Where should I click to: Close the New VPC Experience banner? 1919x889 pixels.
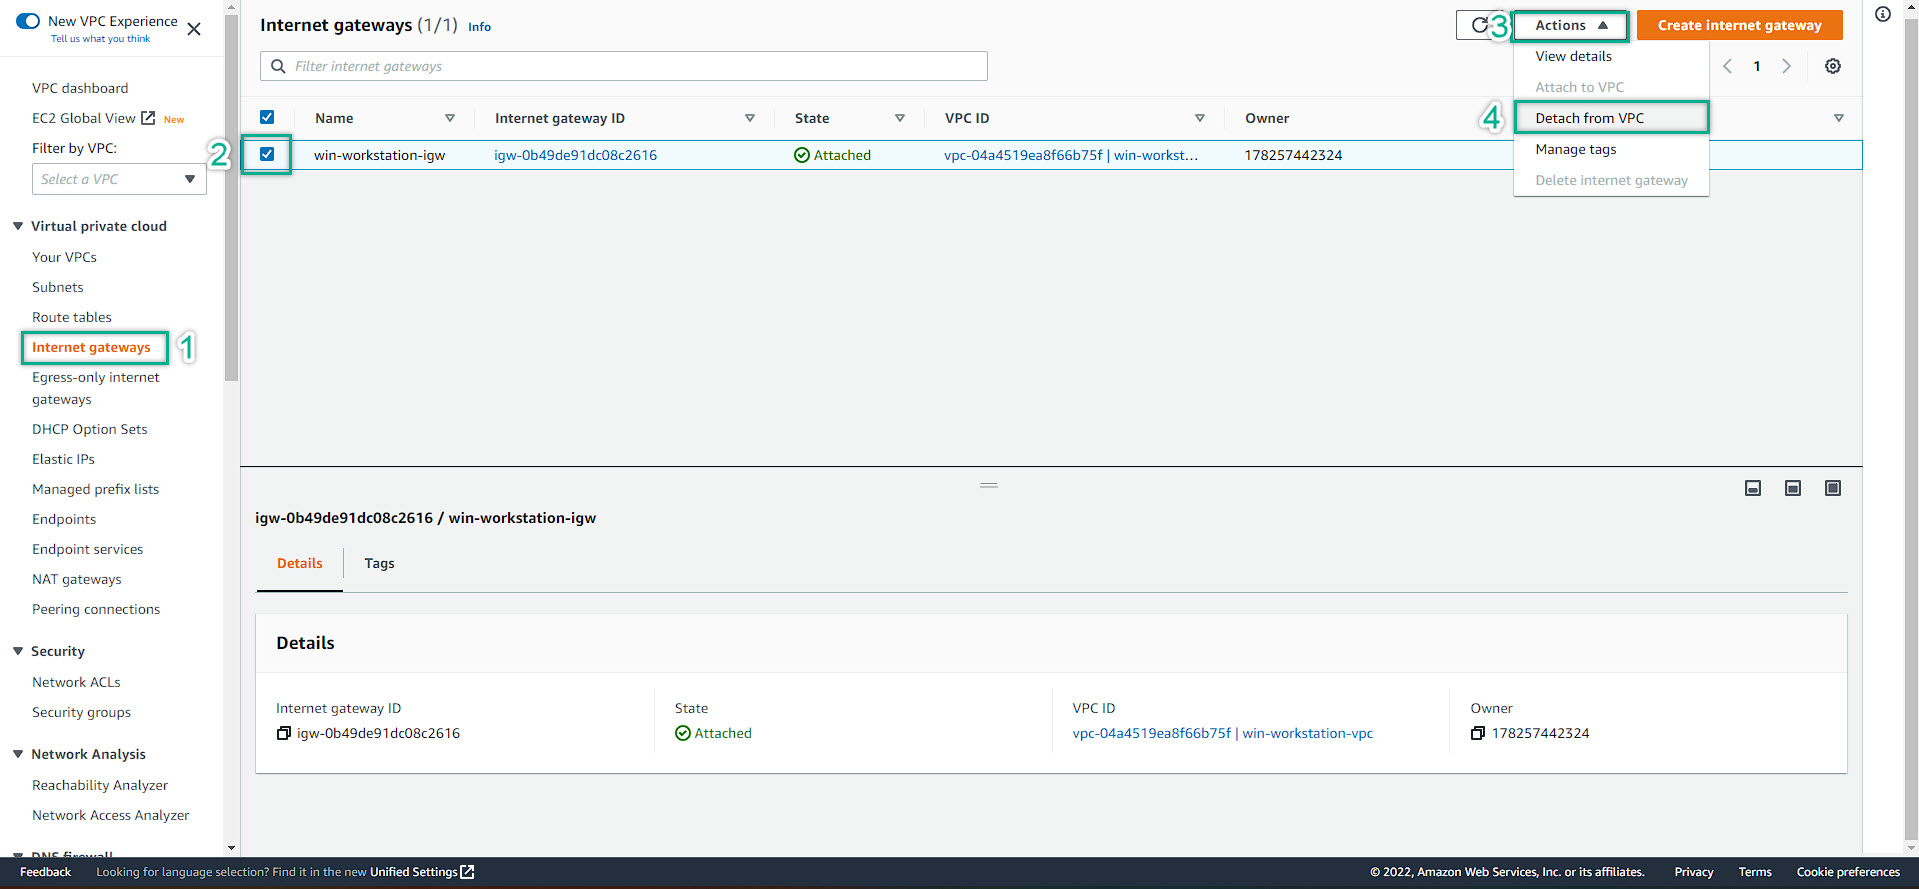click(194, 29)
